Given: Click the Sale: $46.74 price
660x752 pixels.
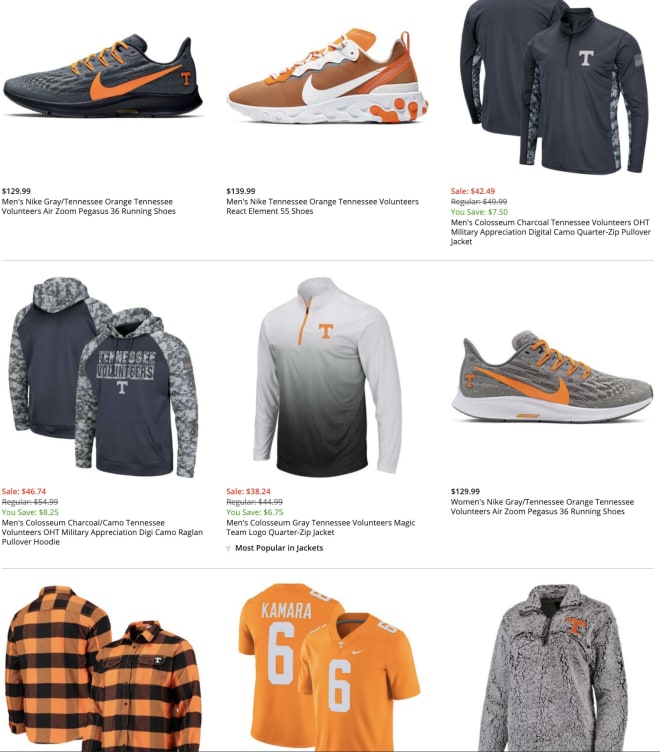Looking at the screenshot, I should [24, 491].
